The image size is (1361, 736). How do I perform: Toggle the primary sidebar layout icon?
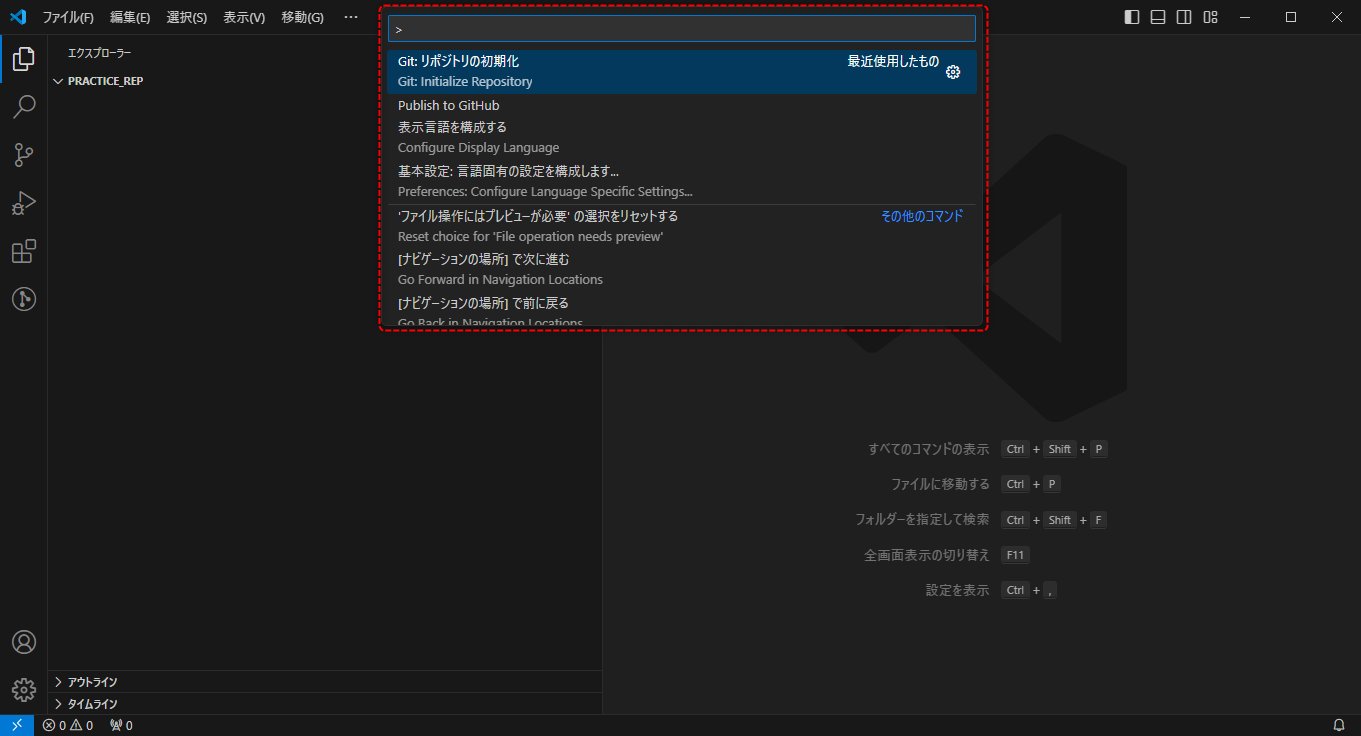pos(1132,17)
